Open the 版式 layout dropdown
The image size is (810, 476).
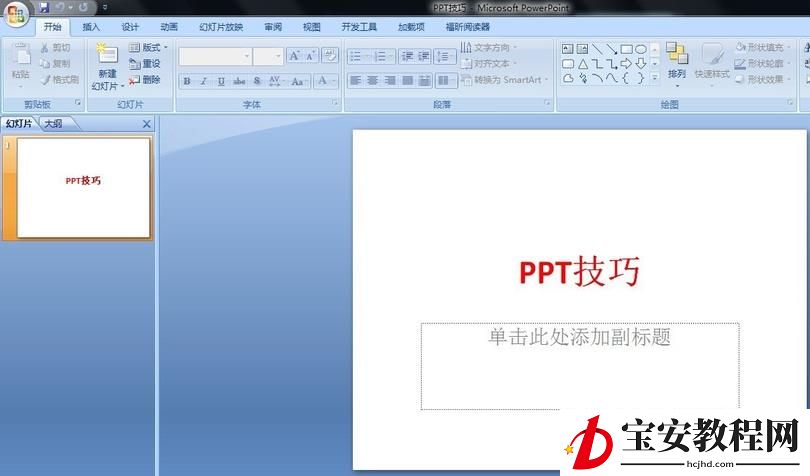[148, 48]
